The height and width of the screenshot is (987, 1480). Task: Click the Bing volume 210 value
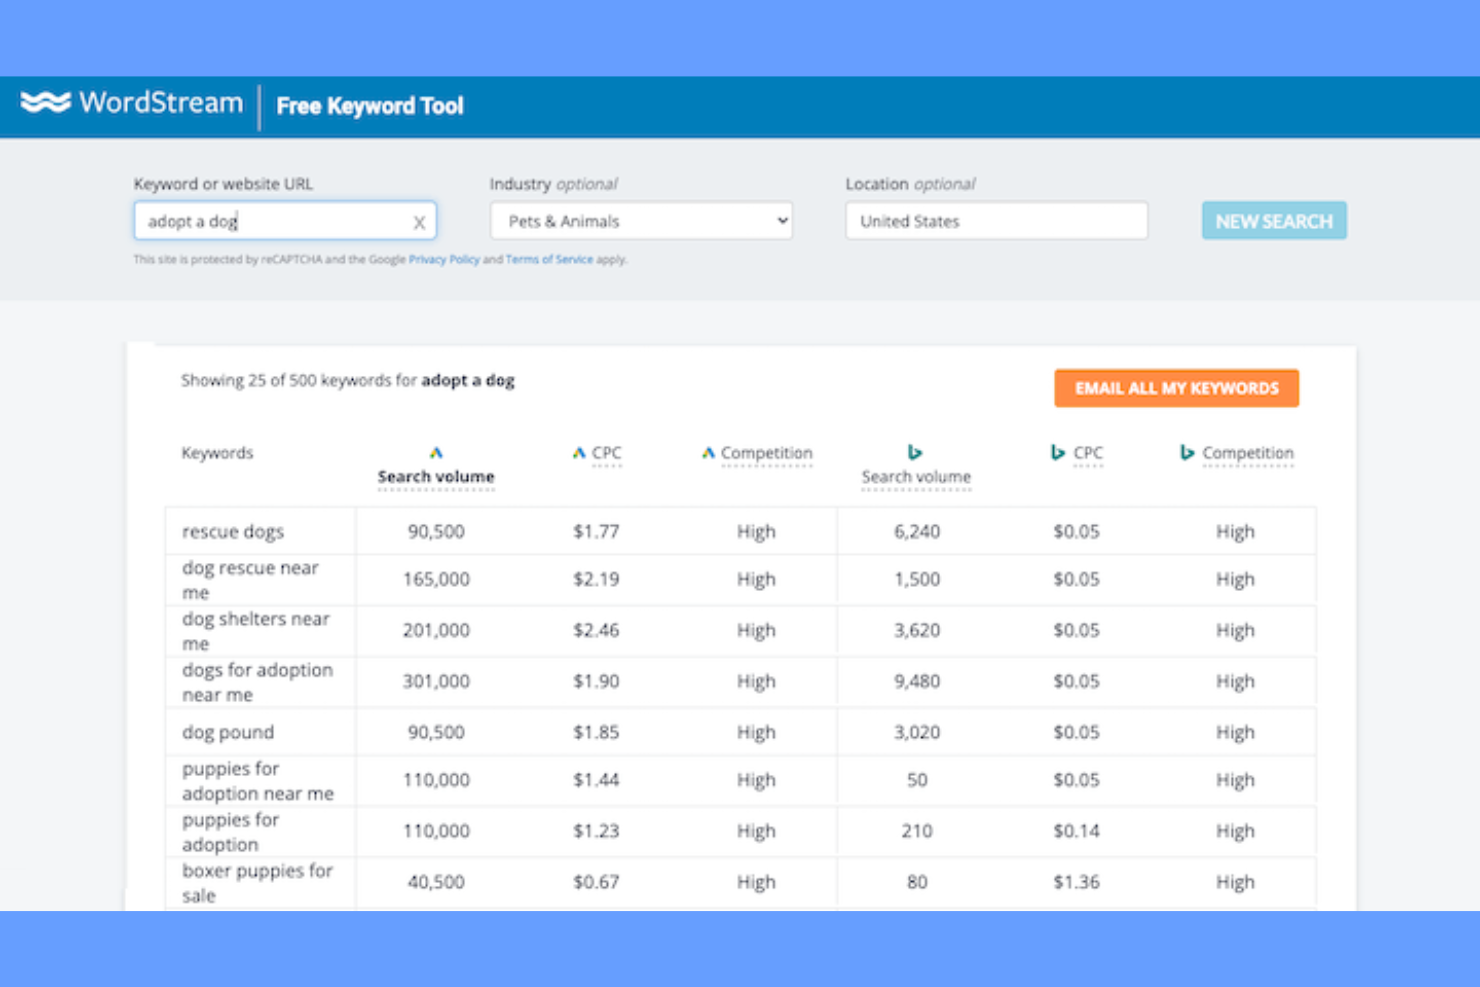pyautogui.click(x=917, y=831)
